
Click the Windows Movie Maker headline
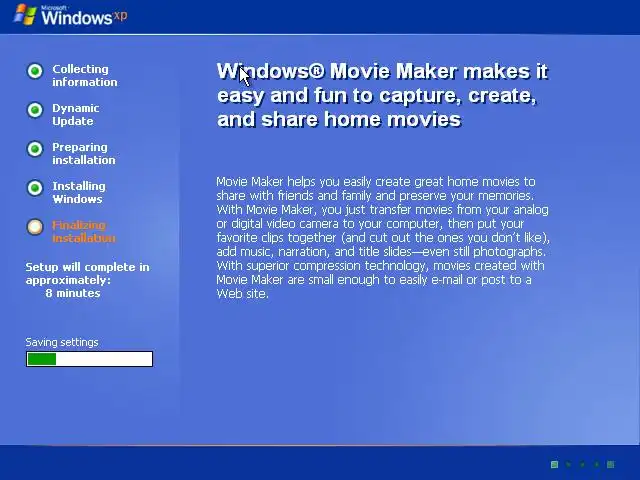[x=382, y=95]
